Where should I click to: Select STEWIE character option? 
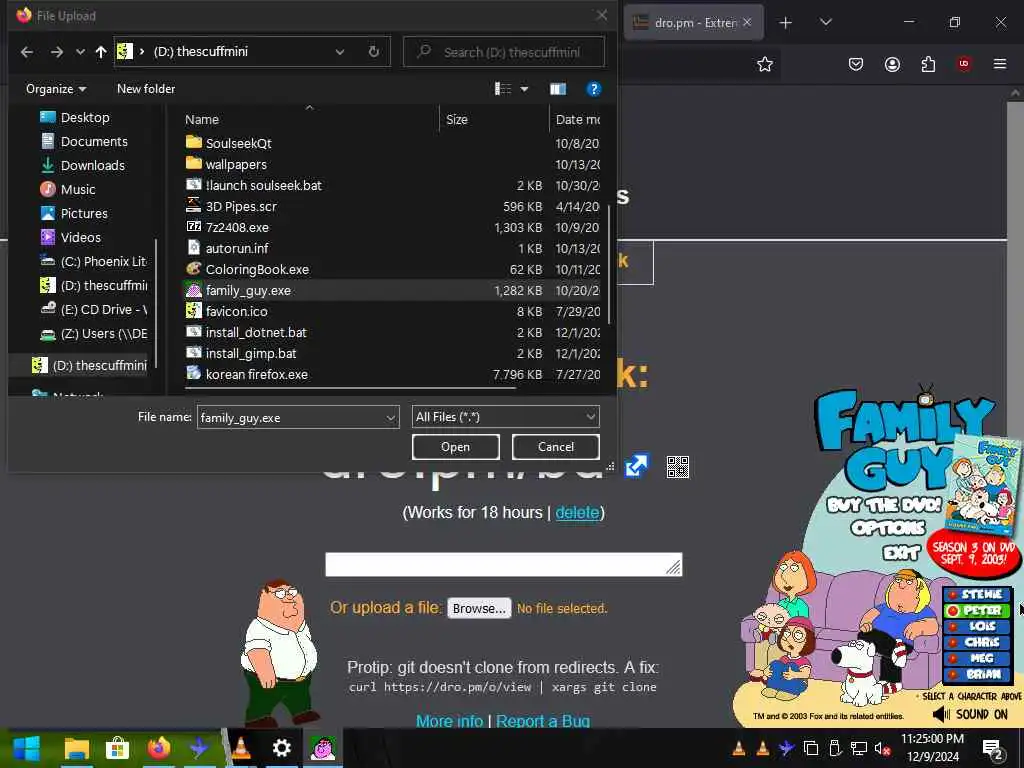(x=976, y=594)
